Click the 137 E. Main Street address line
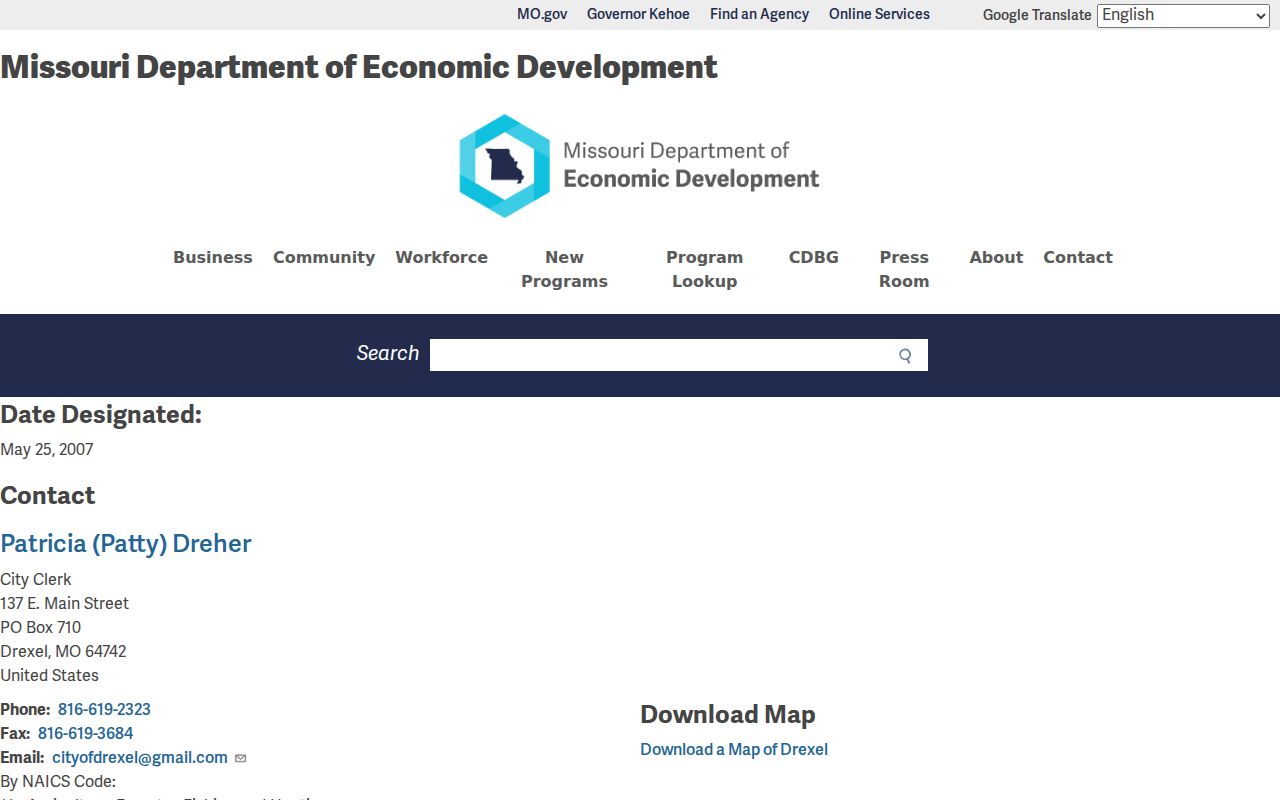Viewport: 1280px width, 800px height. (x=64, y=603)
